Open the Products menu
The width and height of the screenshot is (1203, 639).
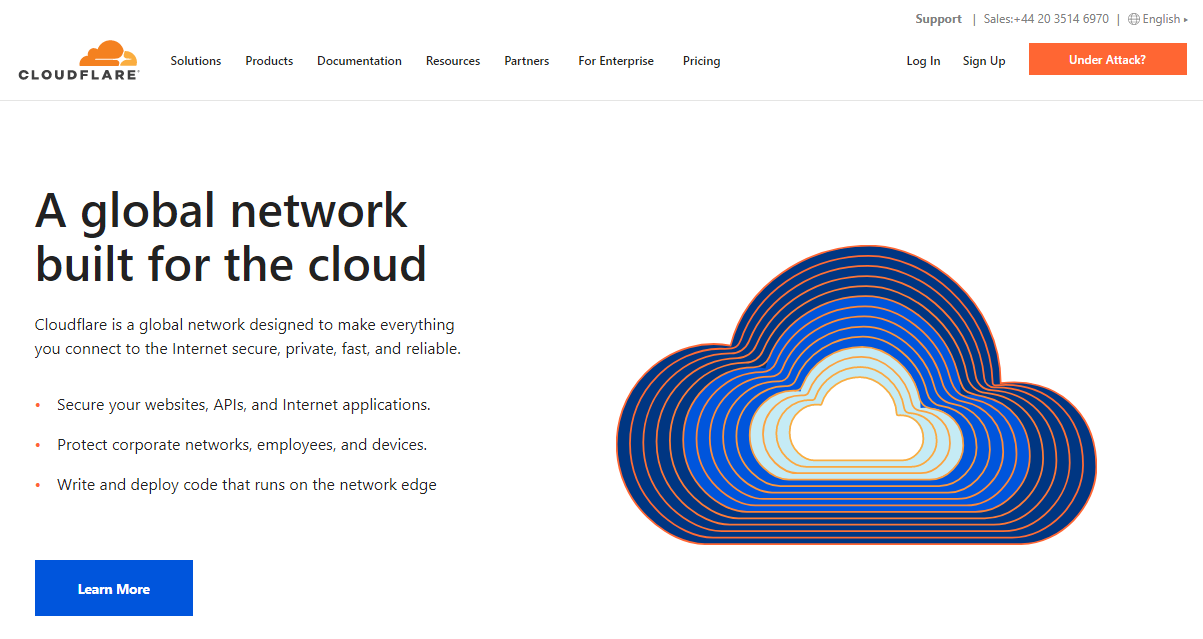(269, 61)
